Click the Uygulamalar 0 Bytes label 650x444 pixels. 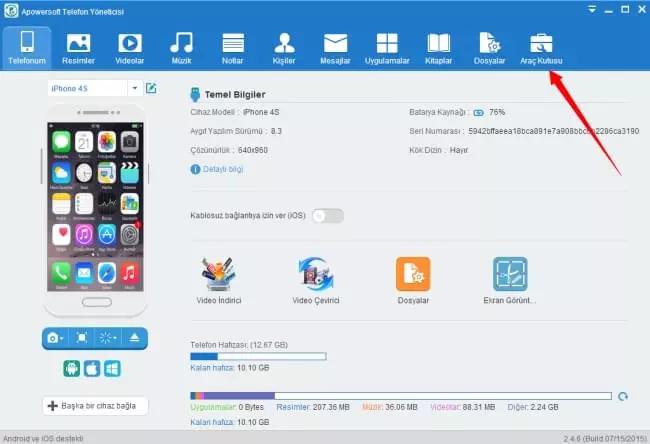tap(227, 408)
